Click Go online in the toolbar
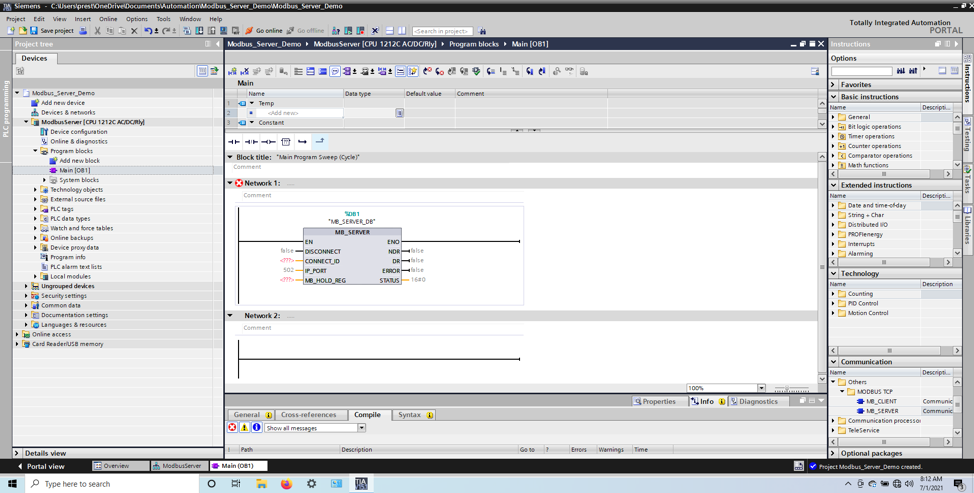The width and height of the screenshot is (974, 493). click(x=263, y=30)
